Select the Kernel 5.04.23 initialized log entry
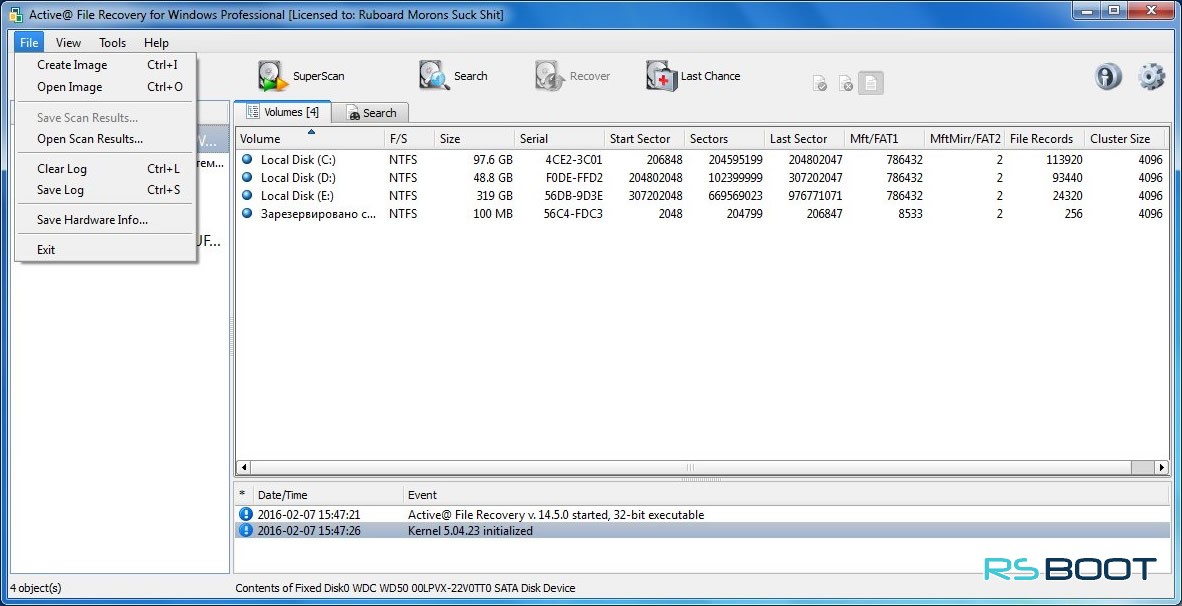1182x606 pixels. pos(703,531)
